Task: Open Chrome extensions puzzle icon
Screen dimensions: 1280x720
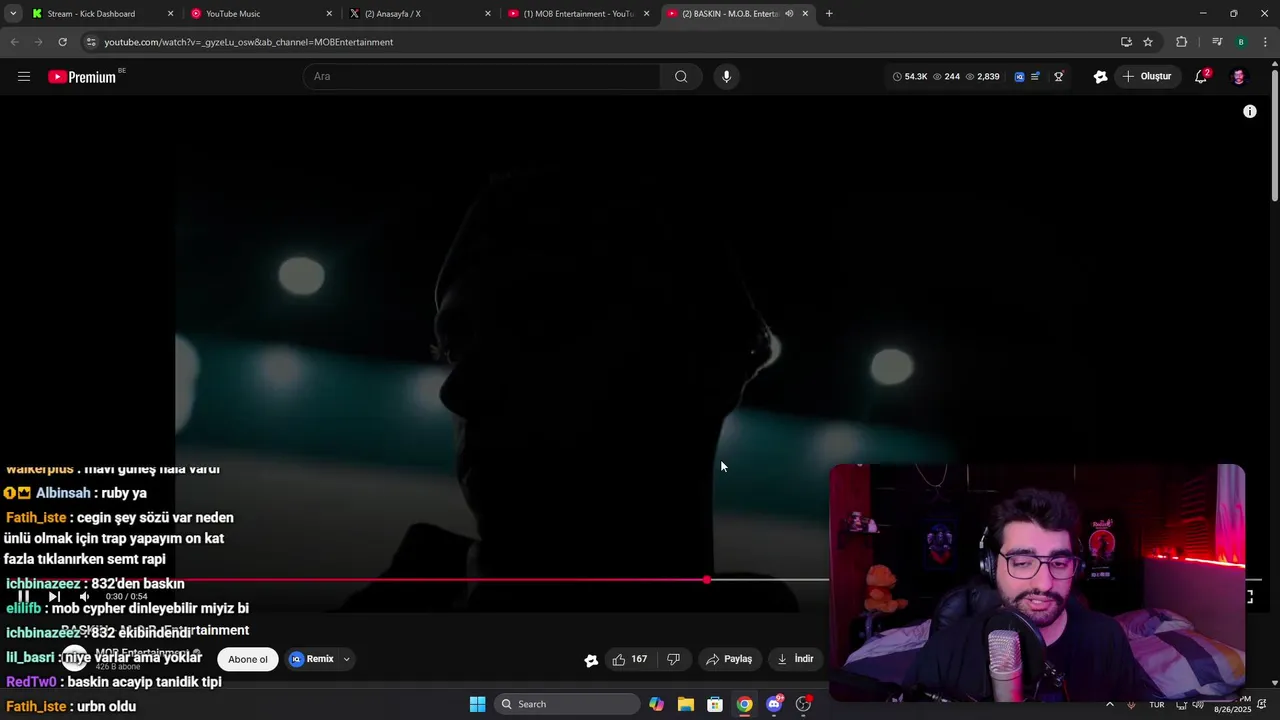Action: pos(1182,42)
